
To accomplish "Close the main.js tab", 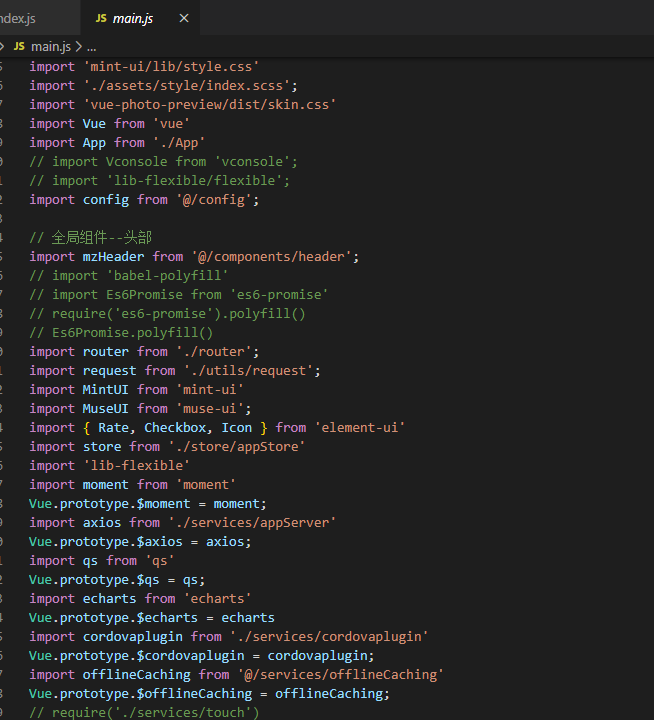I will (x=184, y=18).
